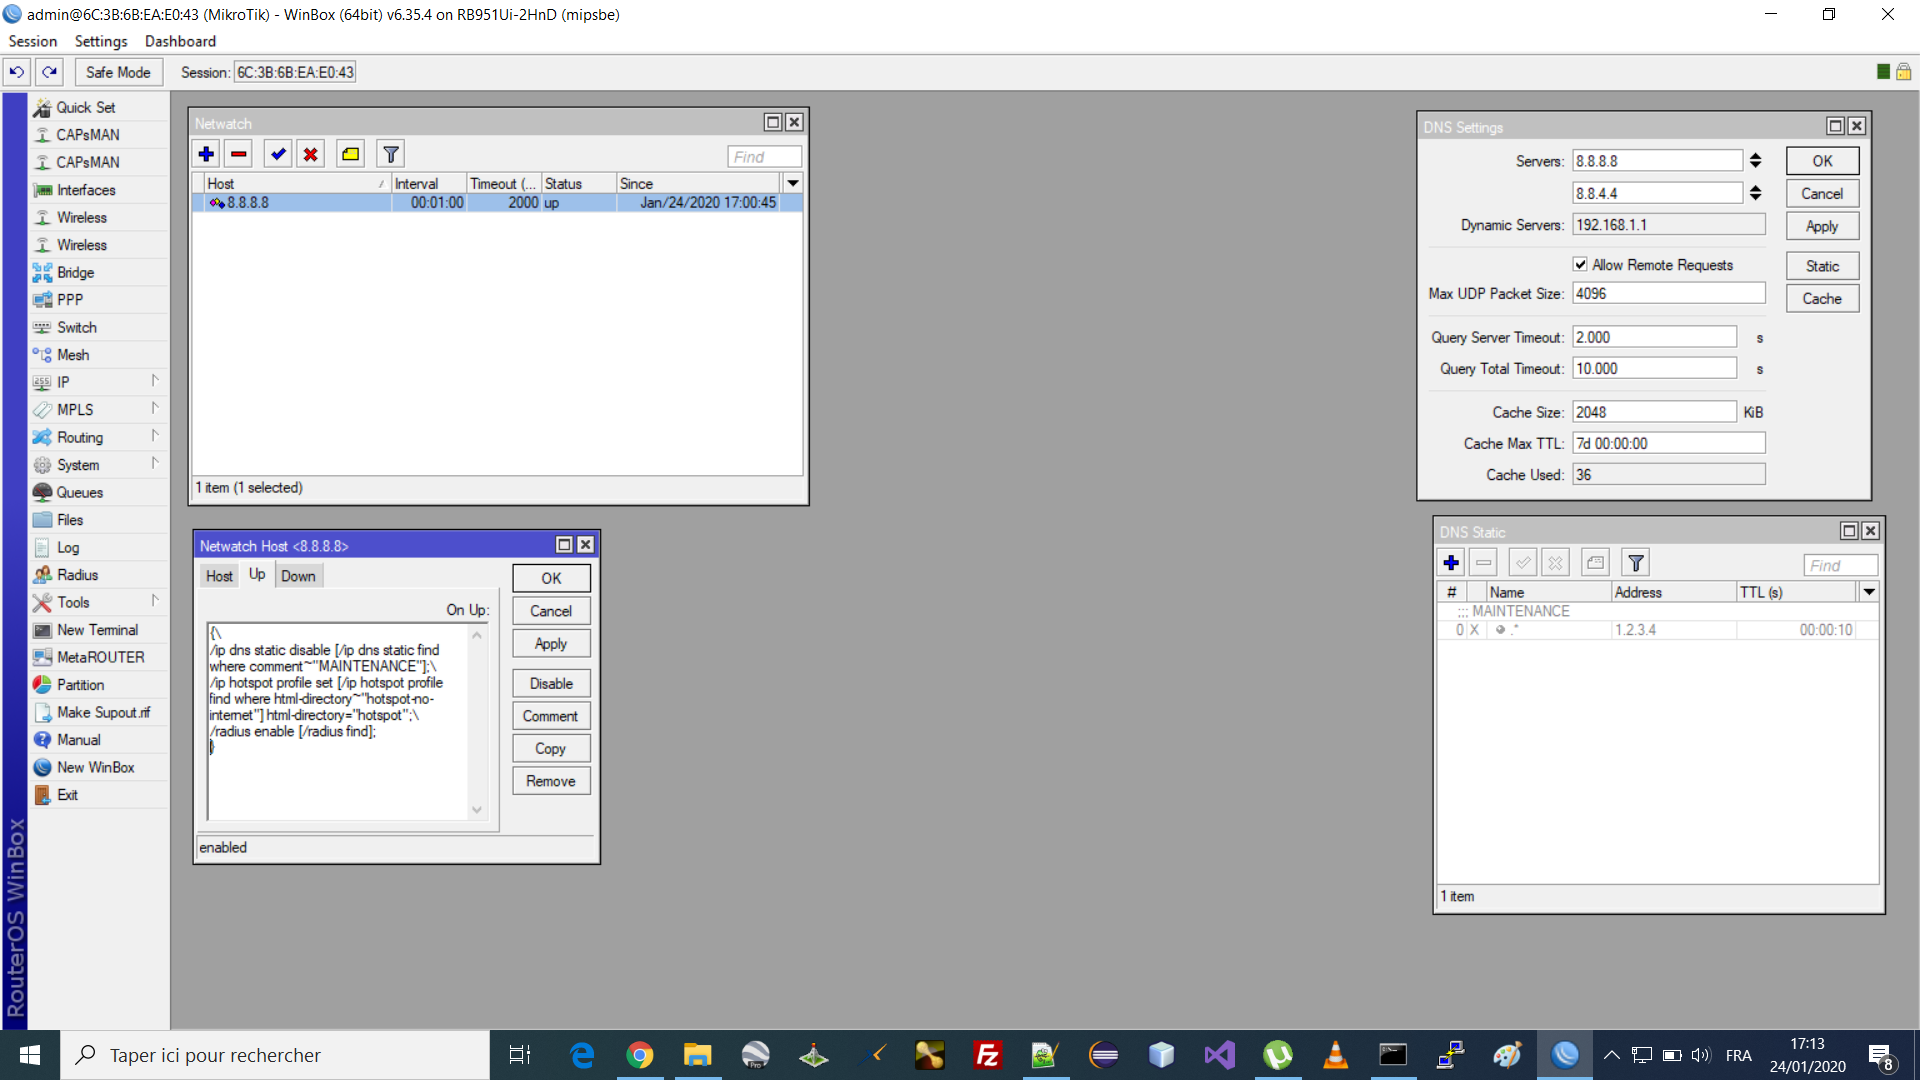Click Copy in Netwatch Host dialog
Viewport: 1920px width, 1080px height.
[551, 749]
